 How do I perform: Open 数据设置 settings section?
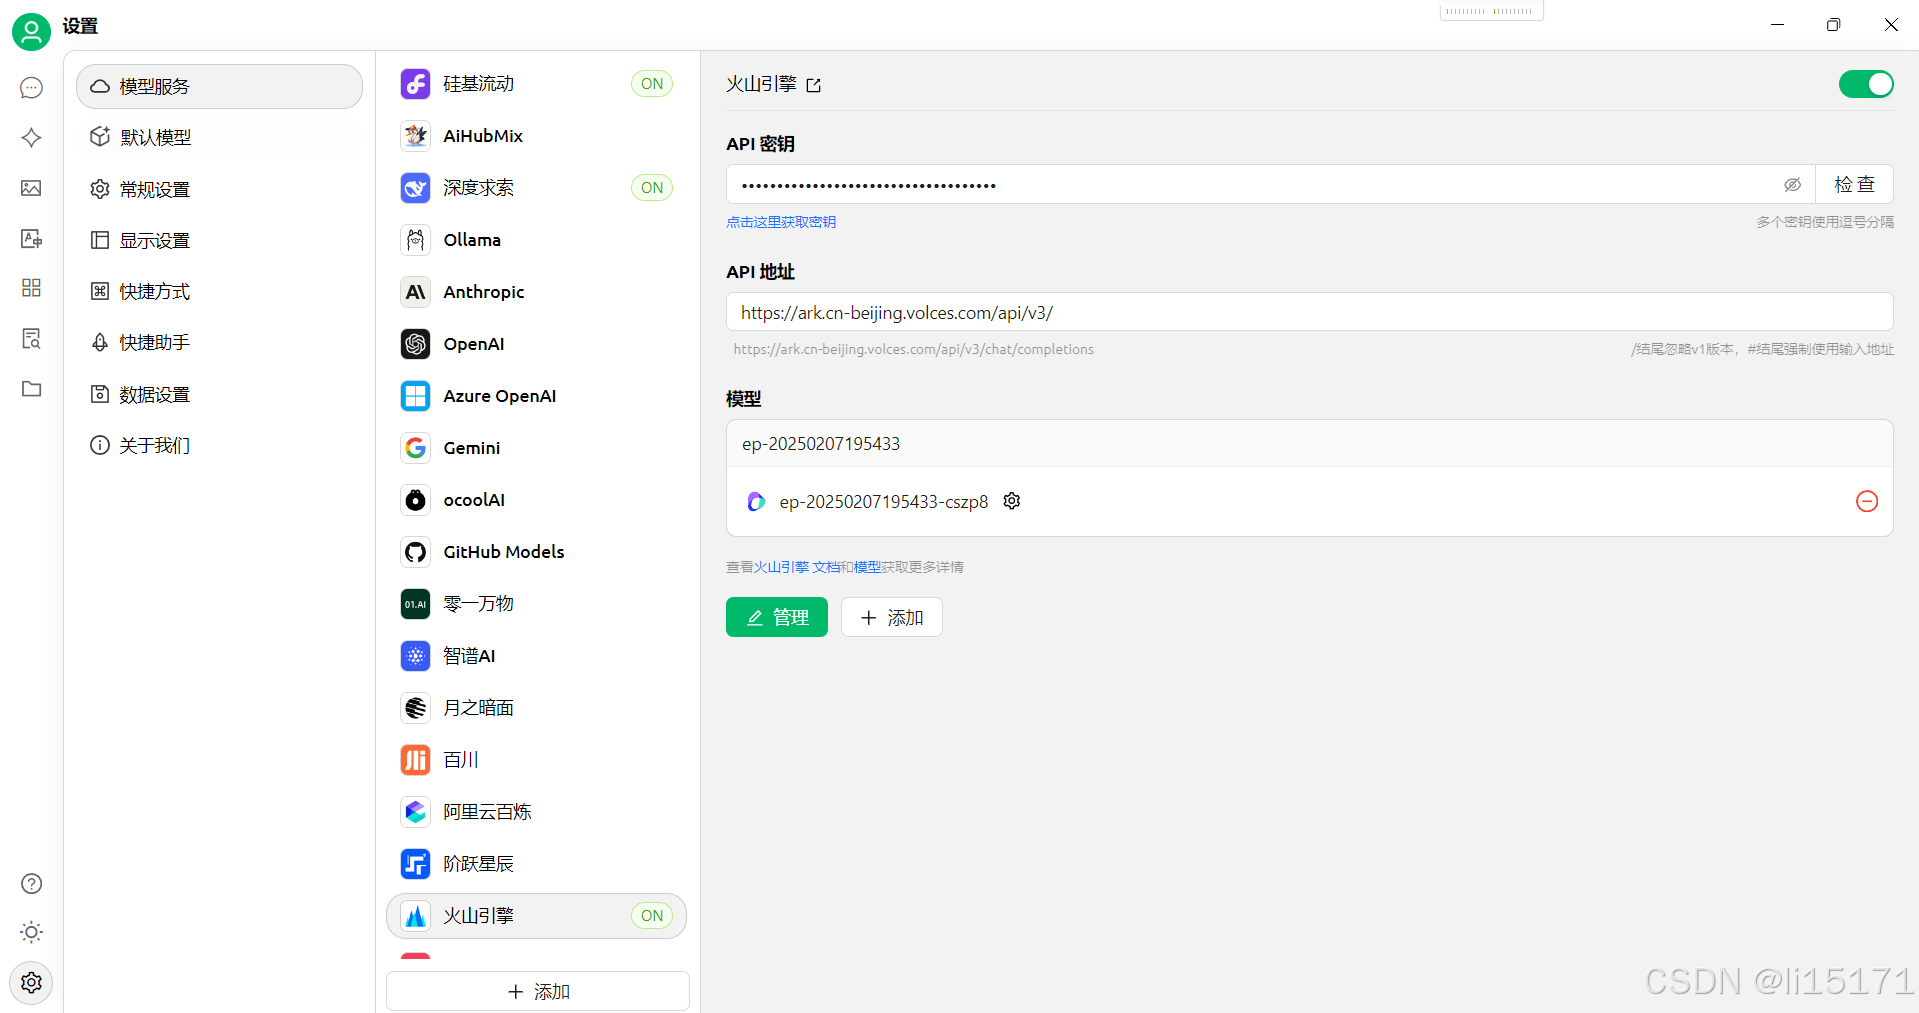point(219,395)
